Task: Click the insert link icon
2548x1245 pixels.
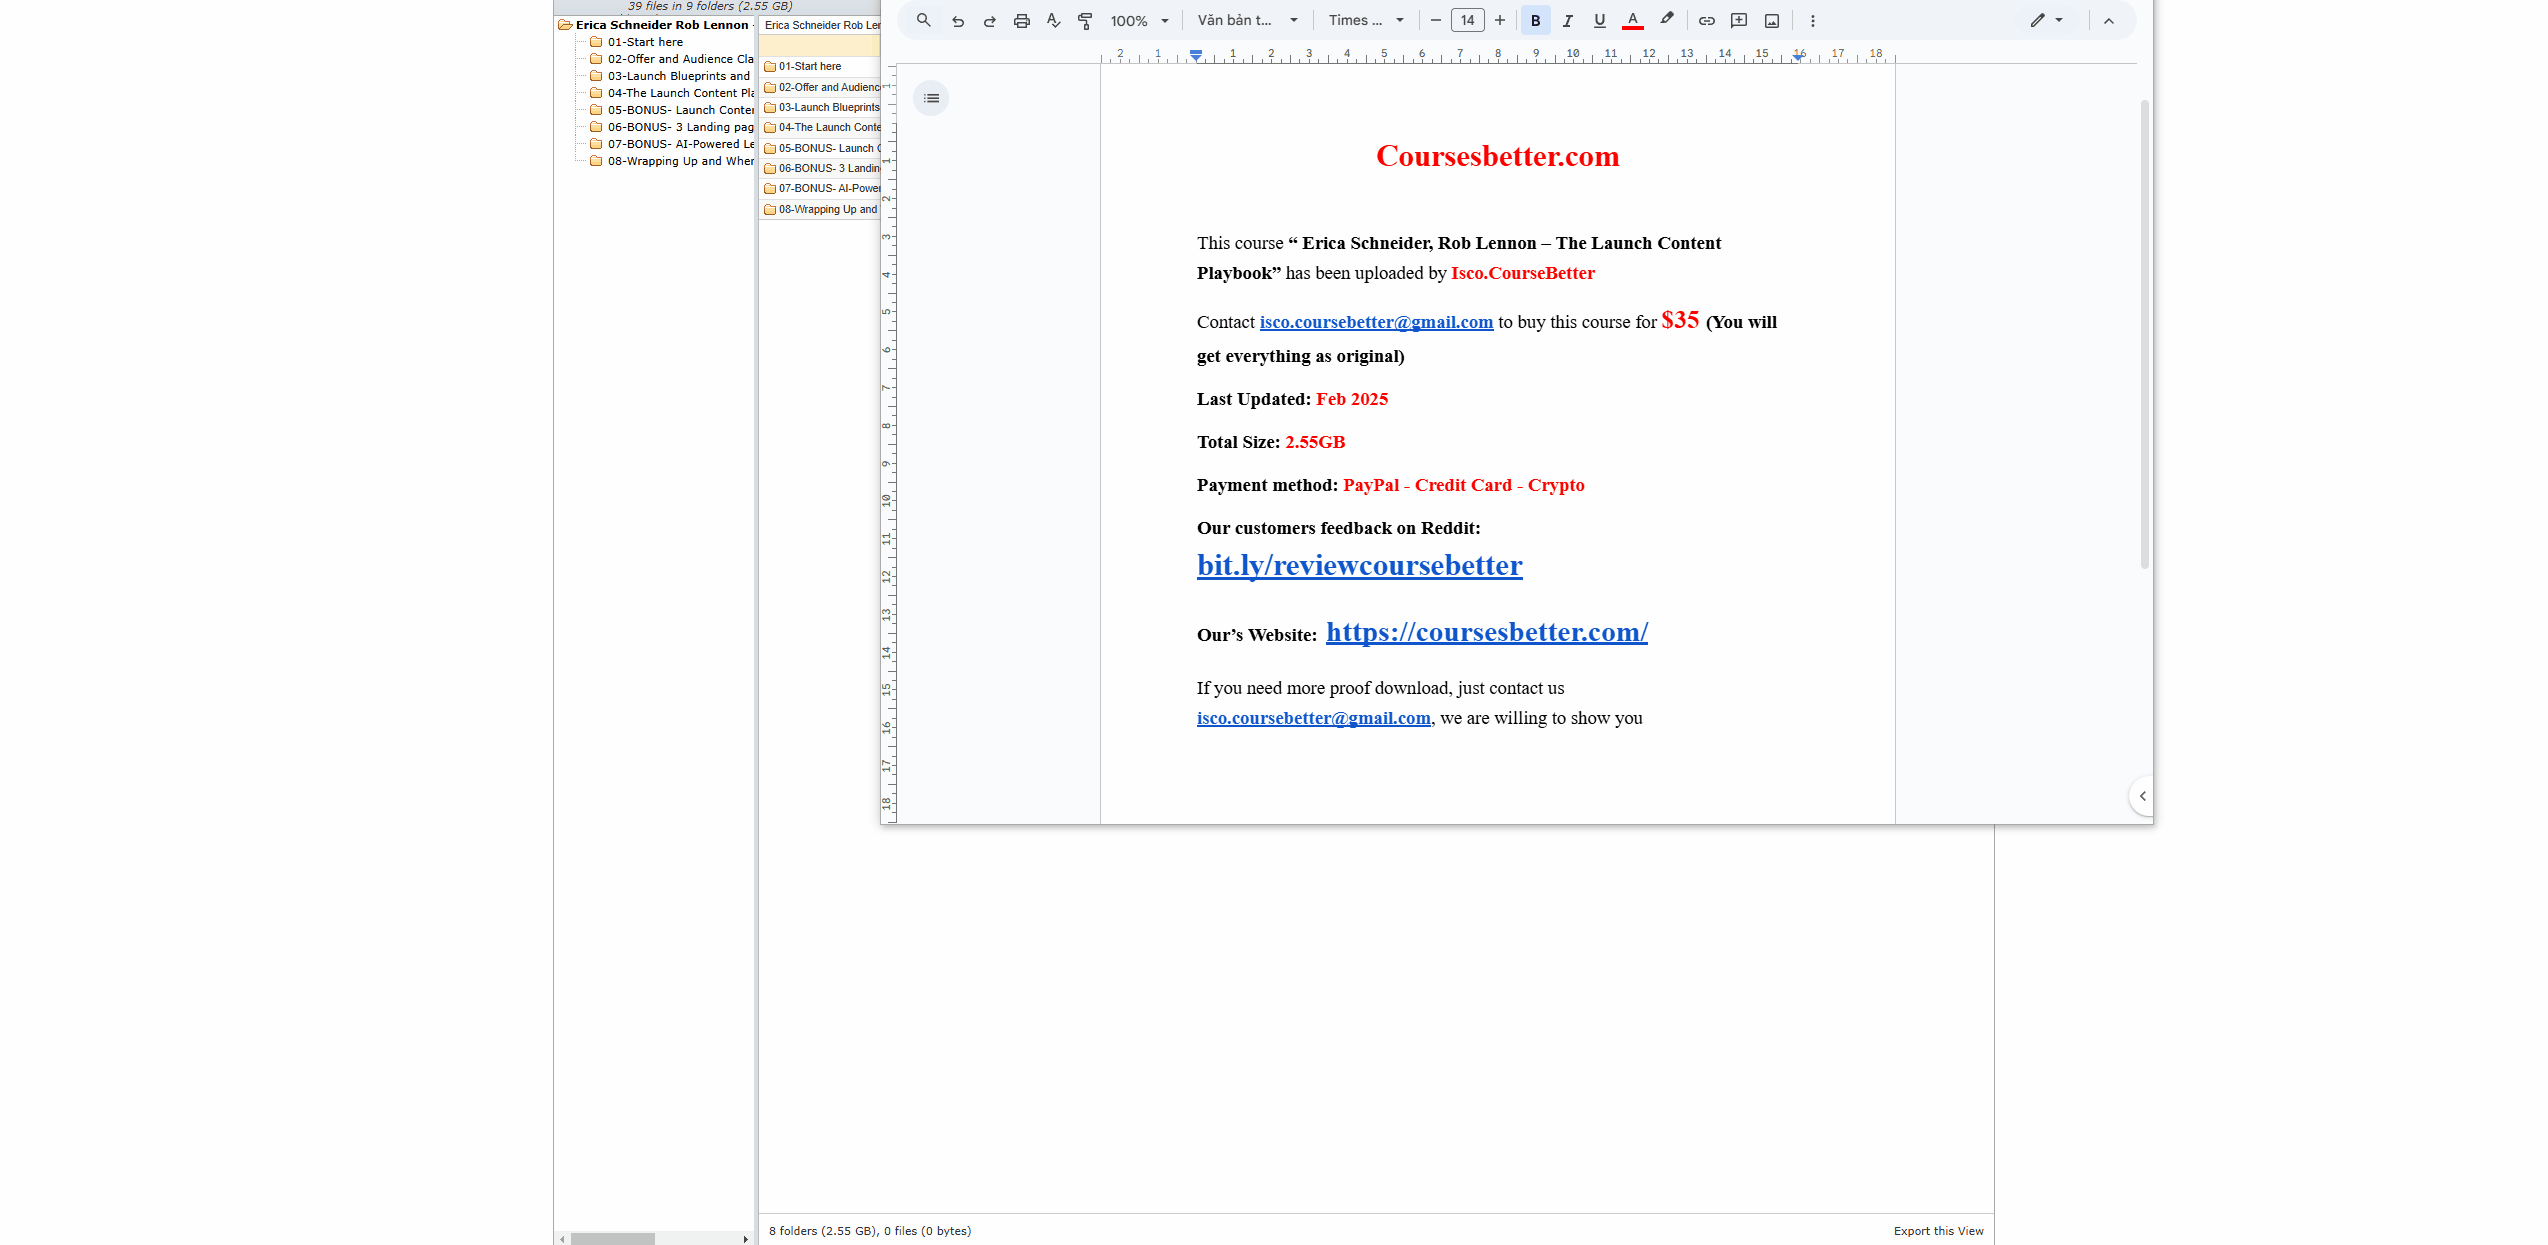Action: [1707, 20]
